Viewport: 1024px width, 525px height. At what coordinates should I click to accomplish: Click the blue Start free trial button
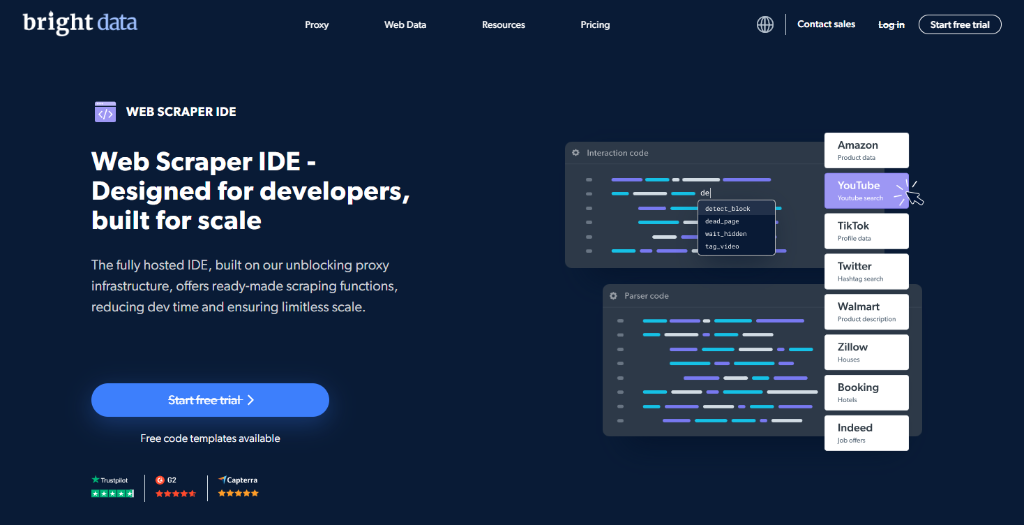[x=210, y=400]
